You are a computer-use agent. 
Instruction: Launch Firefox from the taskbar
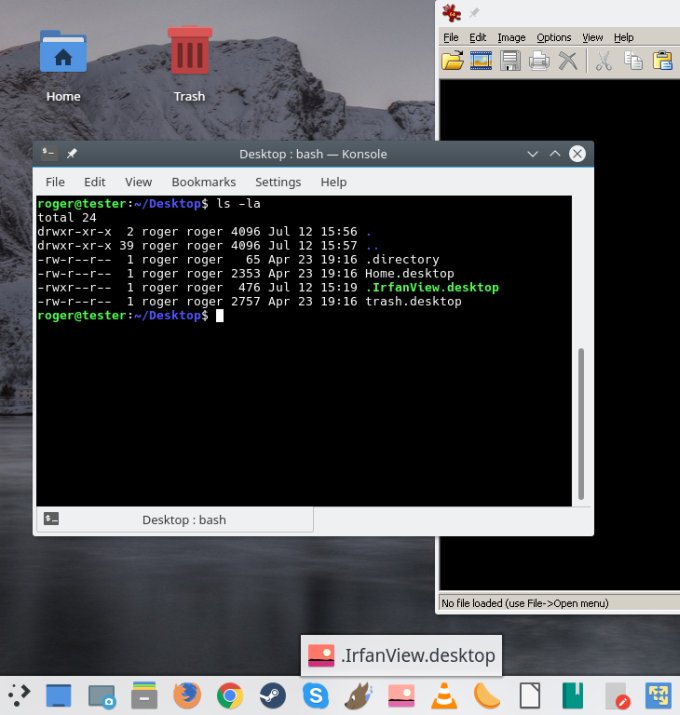coord(186,695)
